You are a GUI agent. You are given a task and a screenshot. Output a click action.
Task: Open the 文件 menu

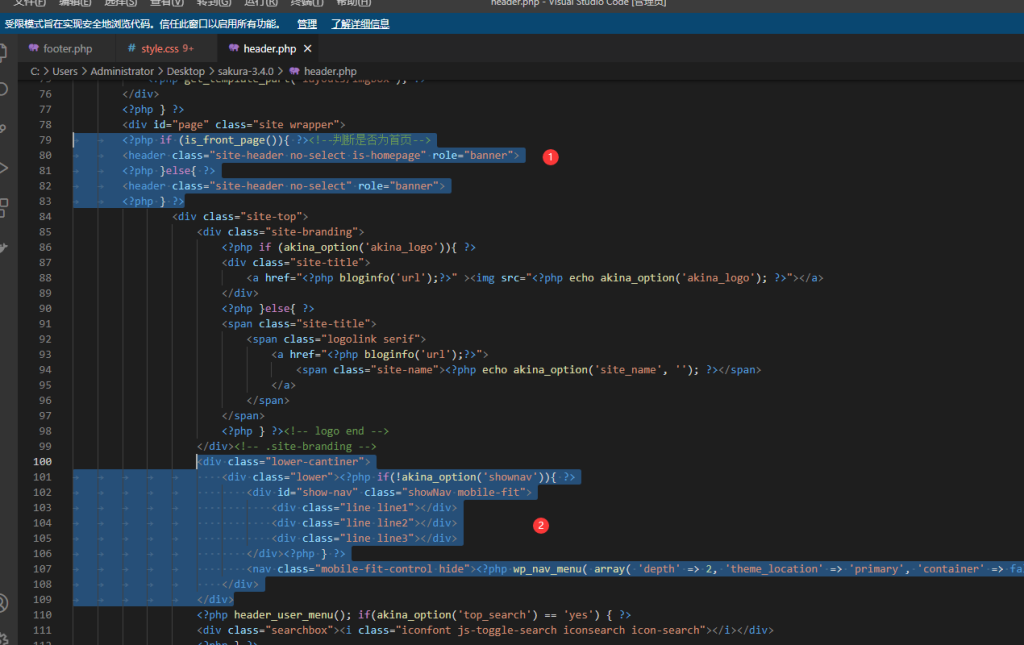click(29, 3)
